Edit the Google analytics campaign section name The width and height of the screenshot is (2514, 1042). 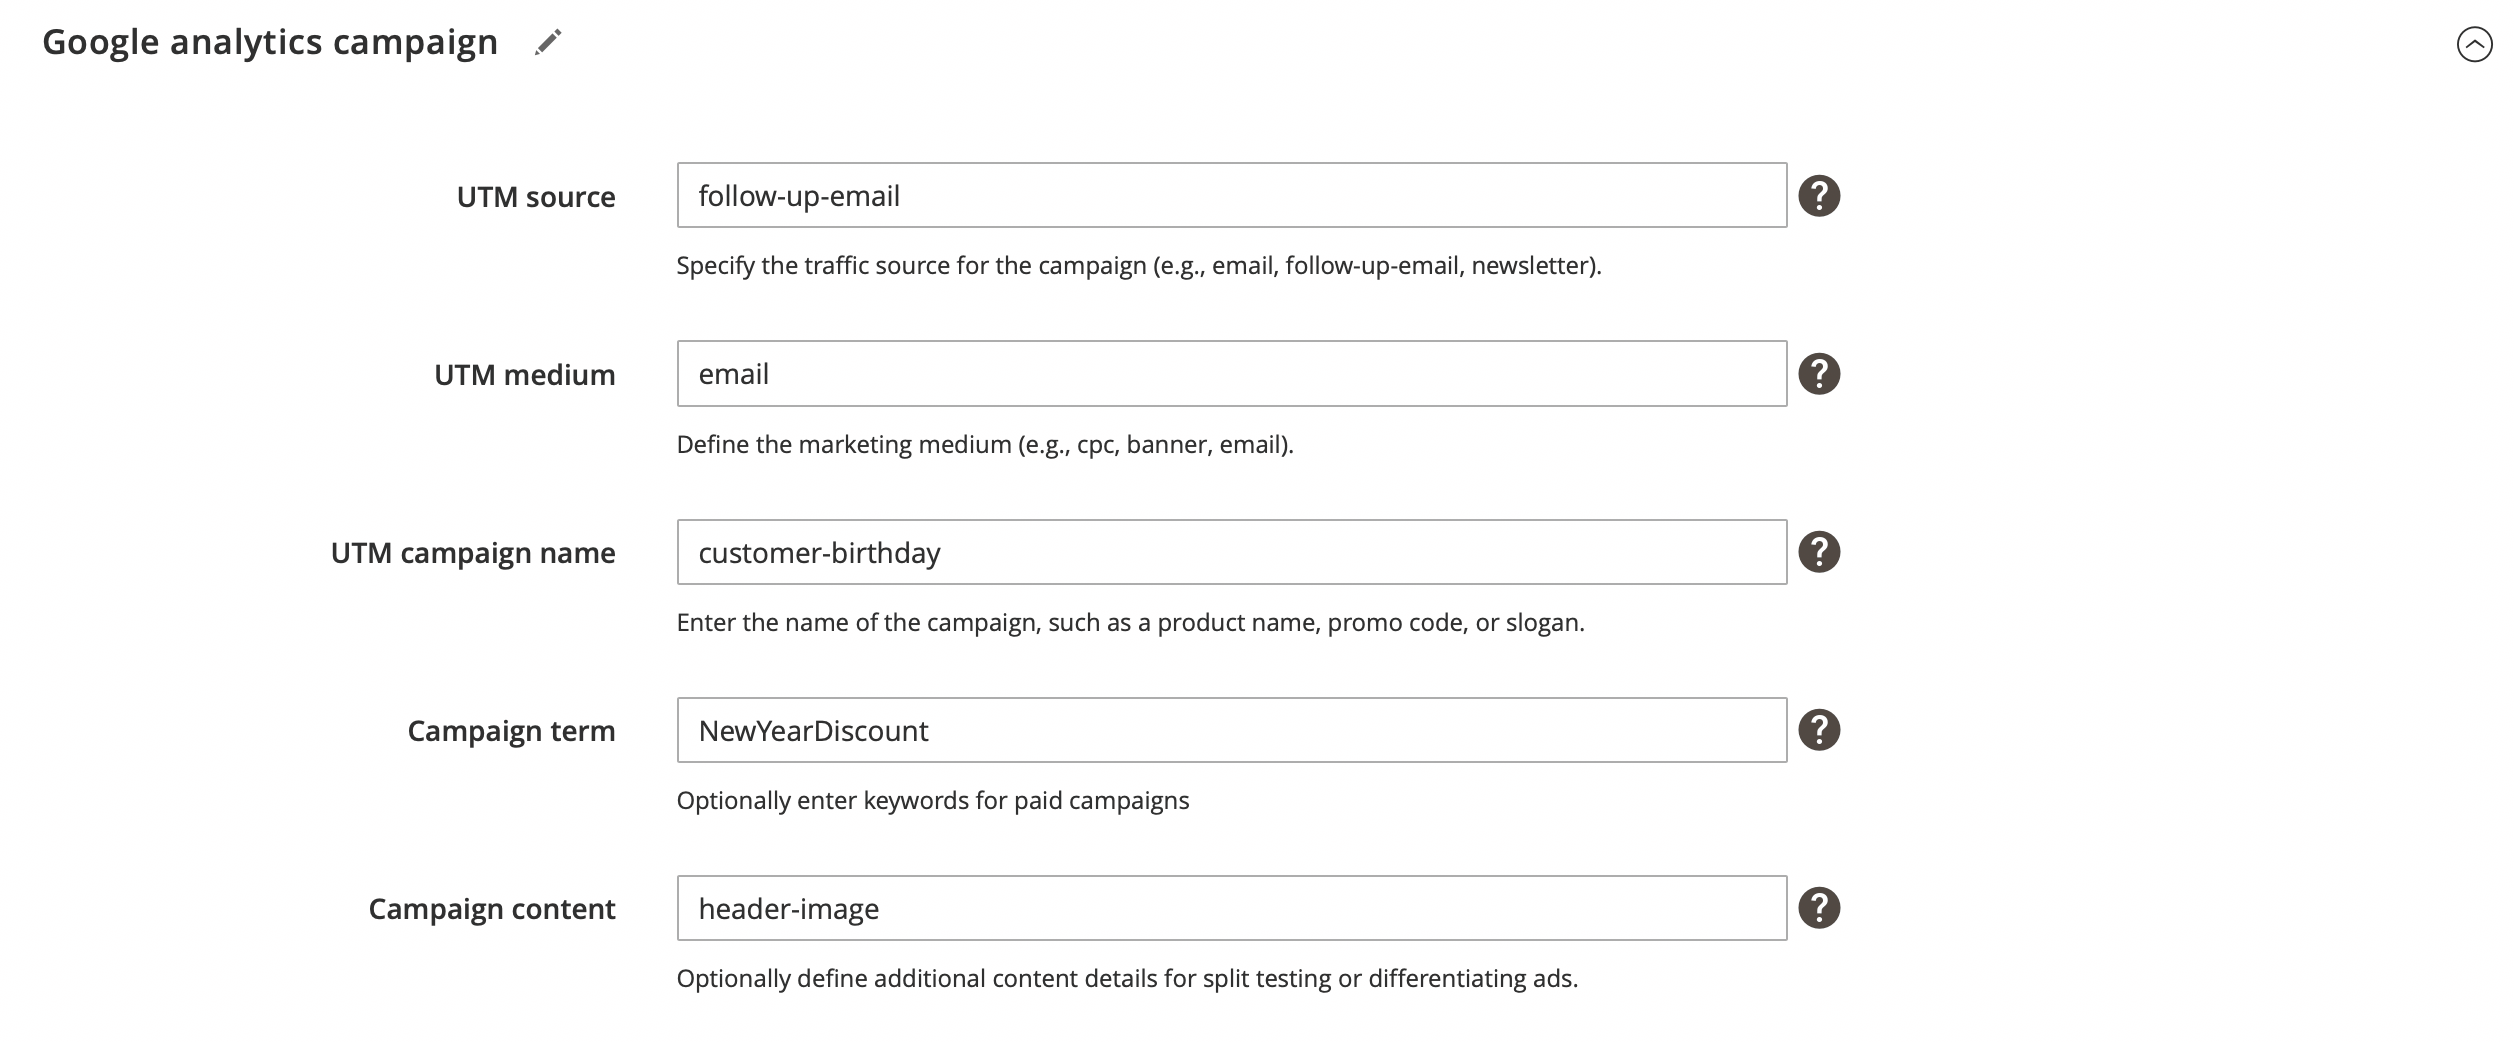[x=546, y=42]
